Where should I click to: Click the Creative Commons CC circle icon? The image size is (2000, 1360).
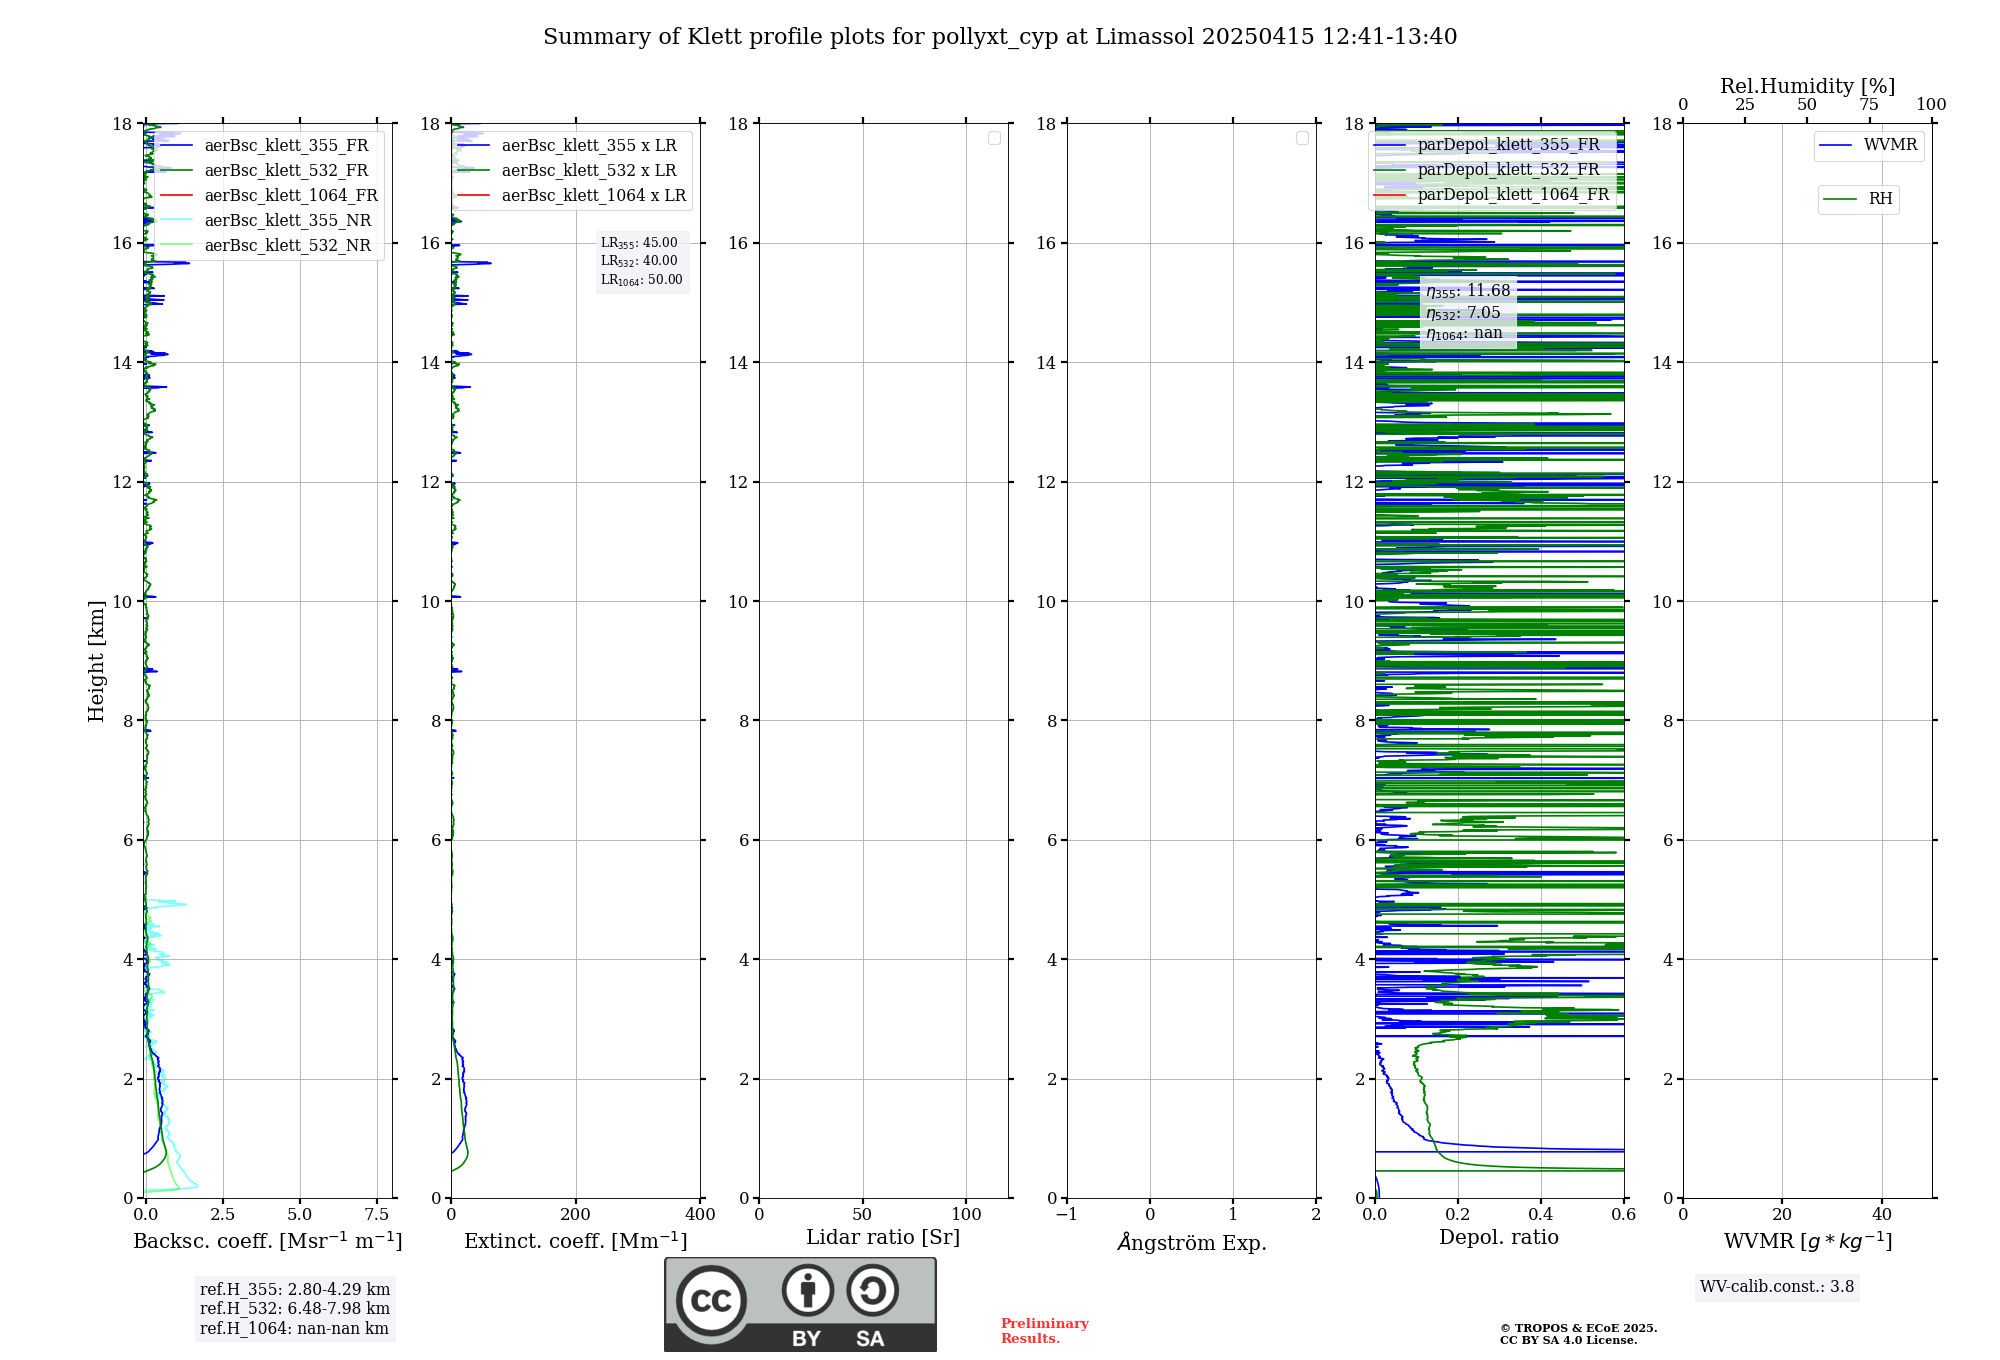(x=711, y=1300)
